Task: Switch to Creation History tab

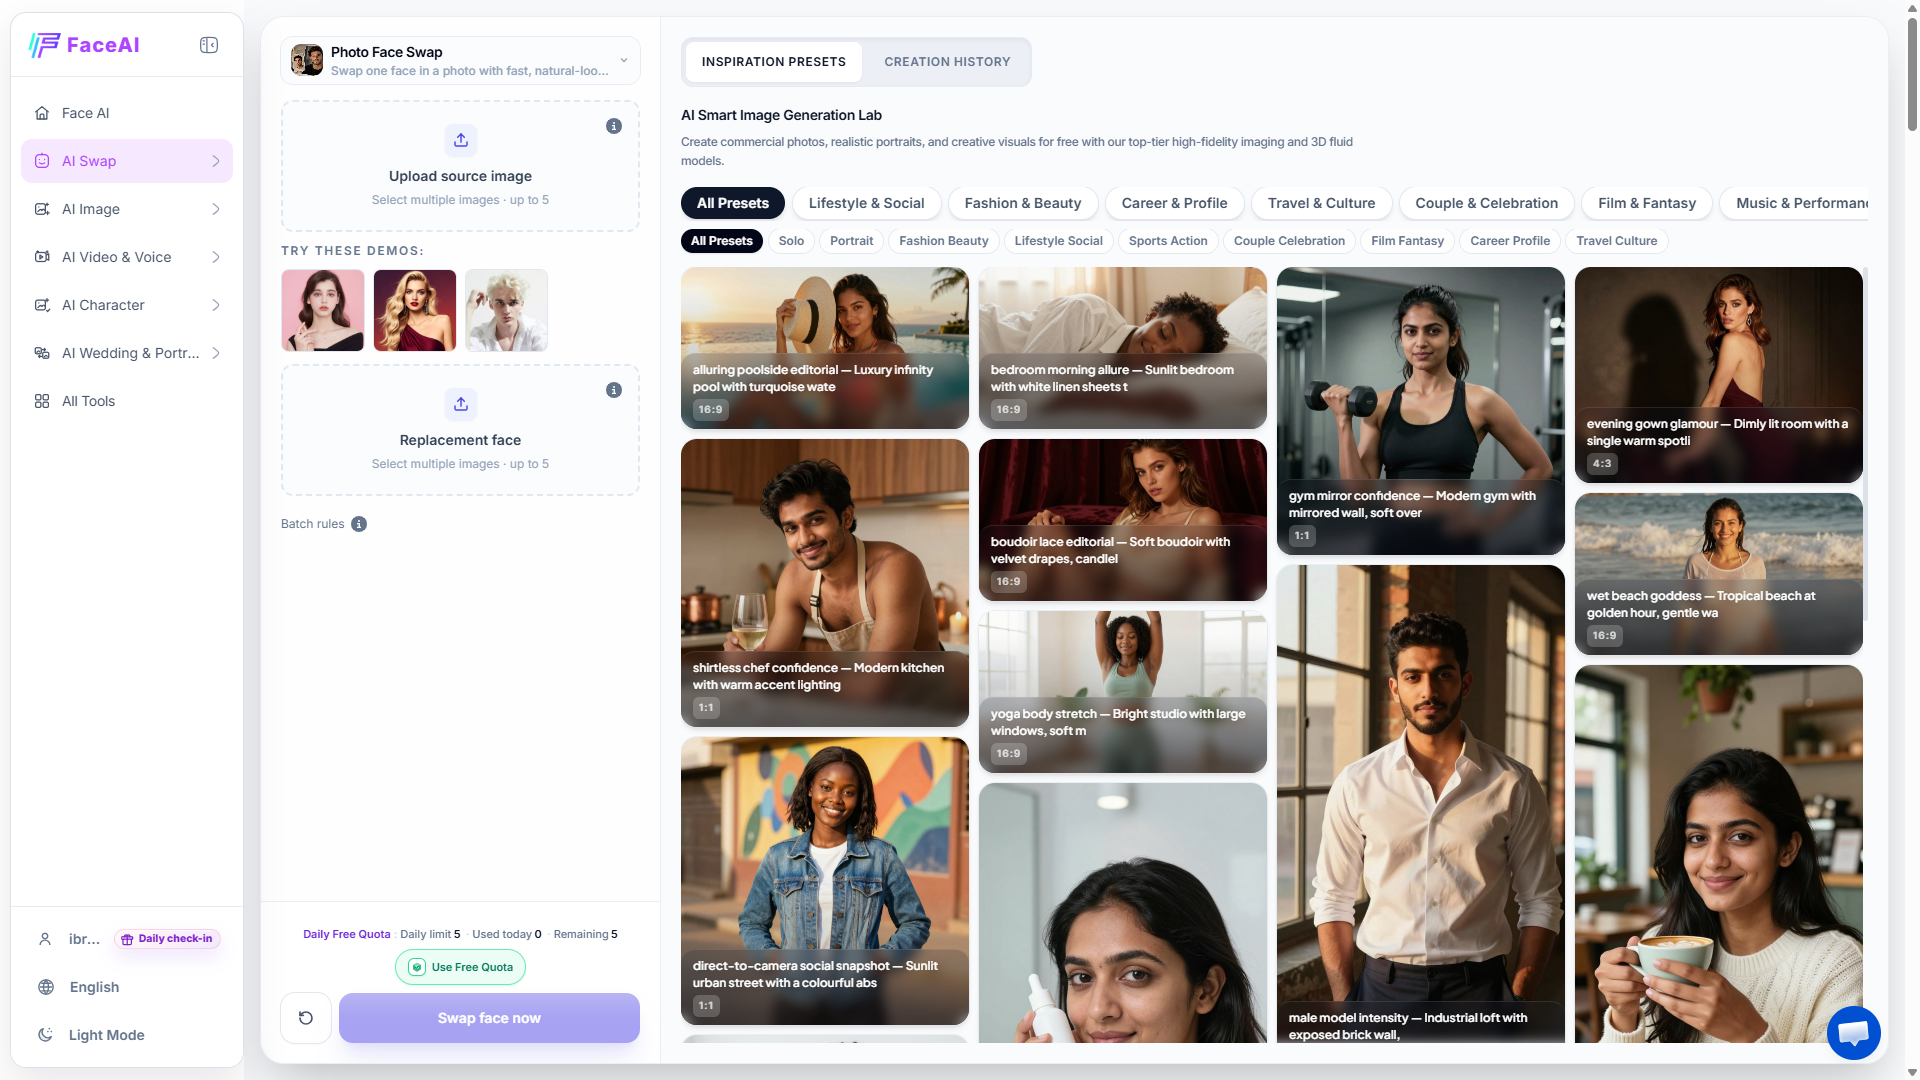Action: tap(947, 62)
